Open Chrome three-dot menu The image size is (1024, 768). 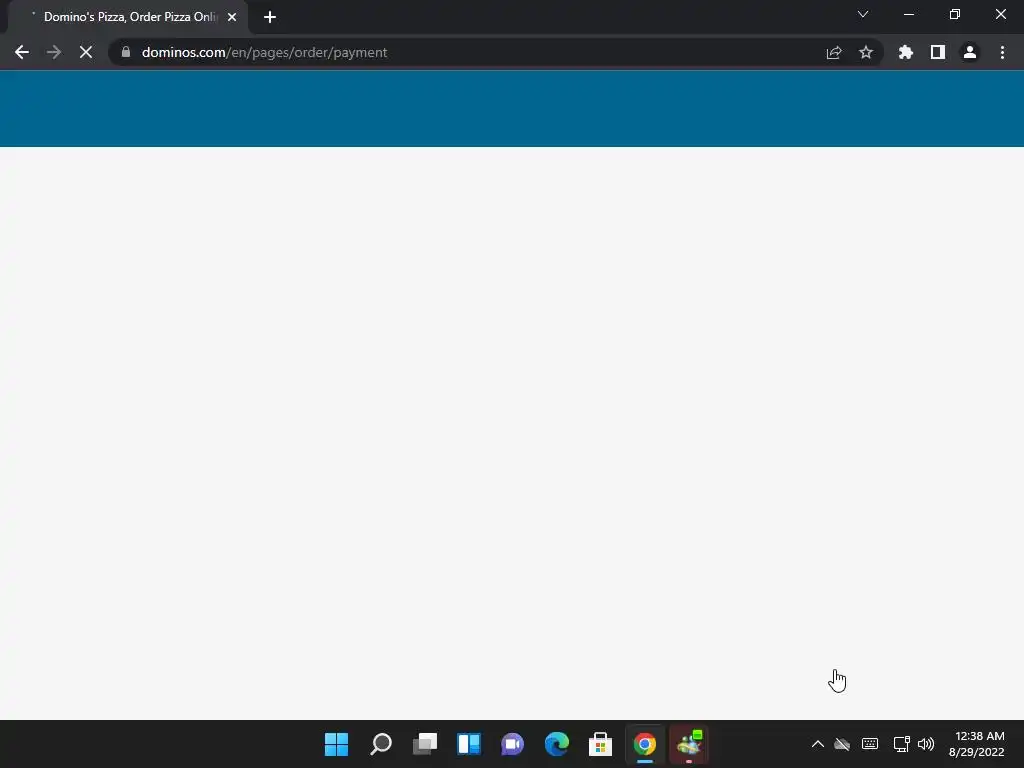tap(1002, 52)
